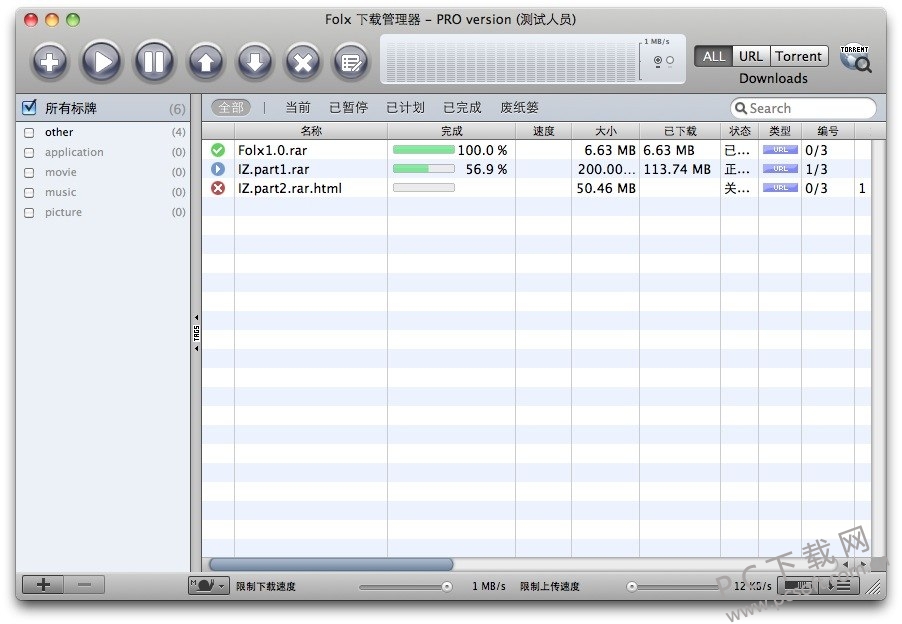The height and width of the screenshot is (624, 902).
Task: Click the URL type badge on the Folx1.0.rar row
Action: (x=780, y=150)
